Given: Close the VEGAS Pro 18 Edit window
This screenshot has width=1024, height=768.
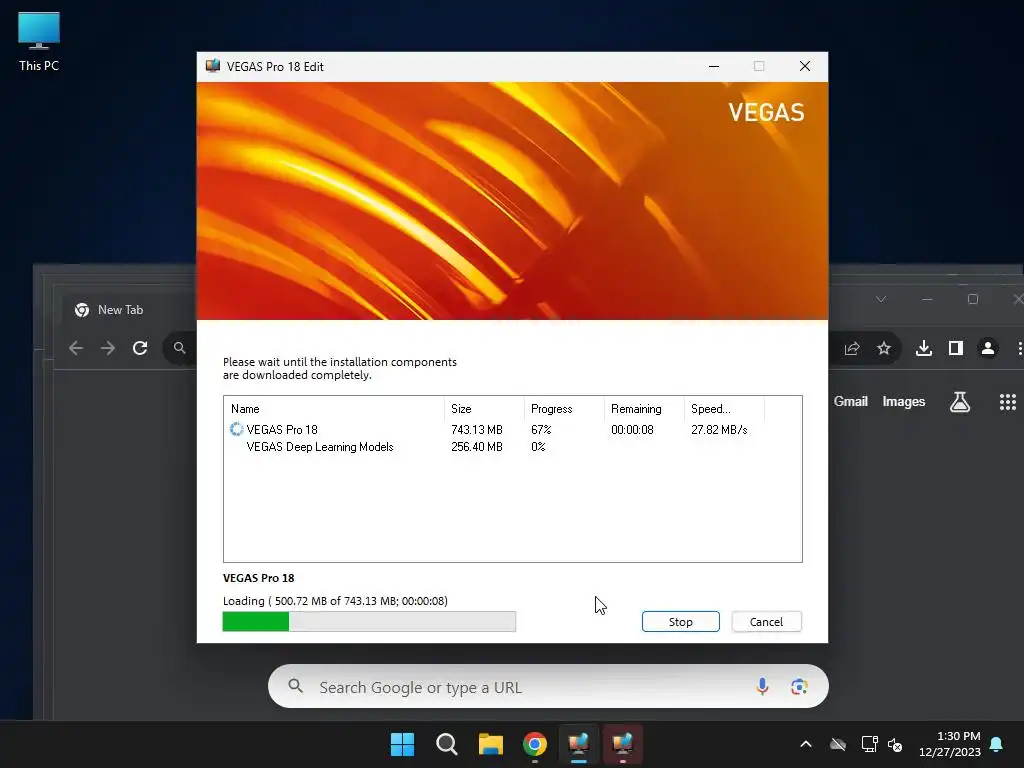Looking at the screenshot, I should pos(805,66).
